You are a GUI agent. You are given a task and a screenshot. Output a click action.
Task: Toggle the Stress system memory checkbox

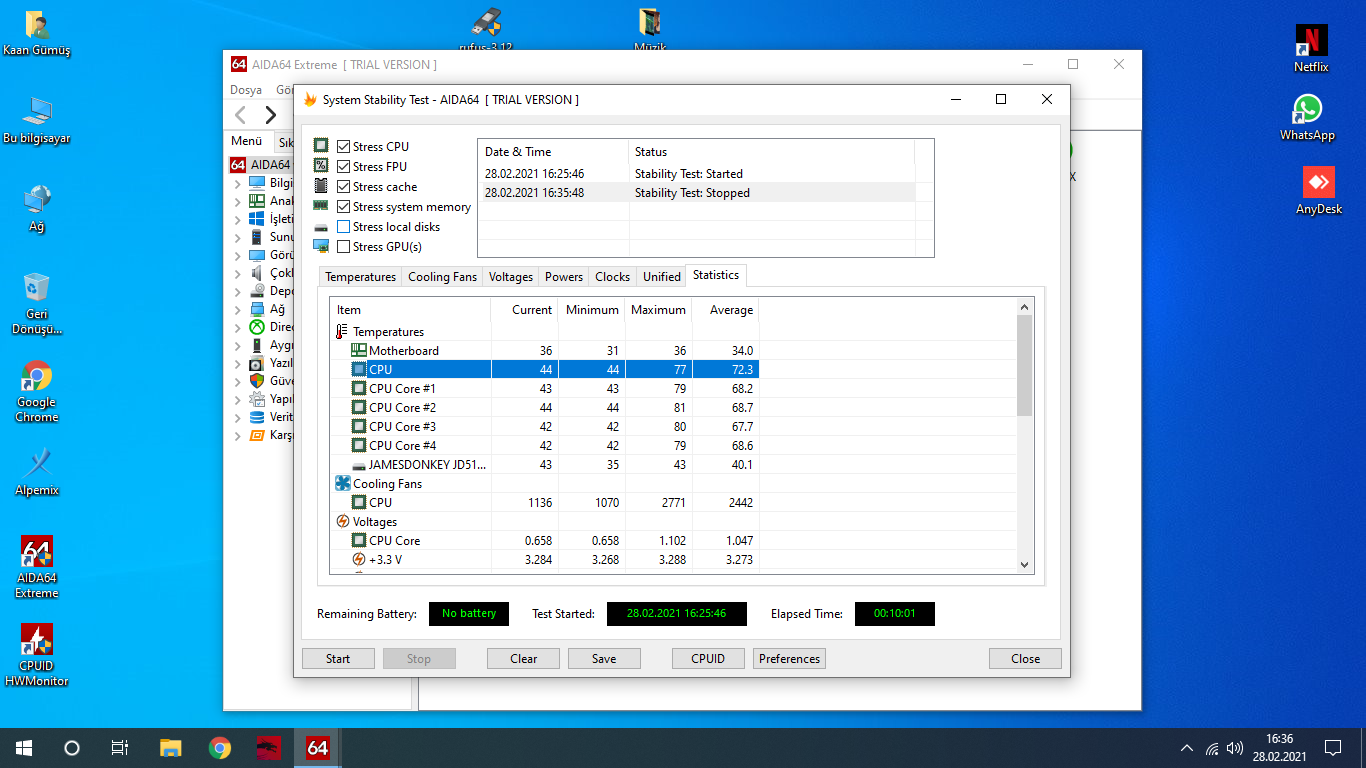pos(344,207)
